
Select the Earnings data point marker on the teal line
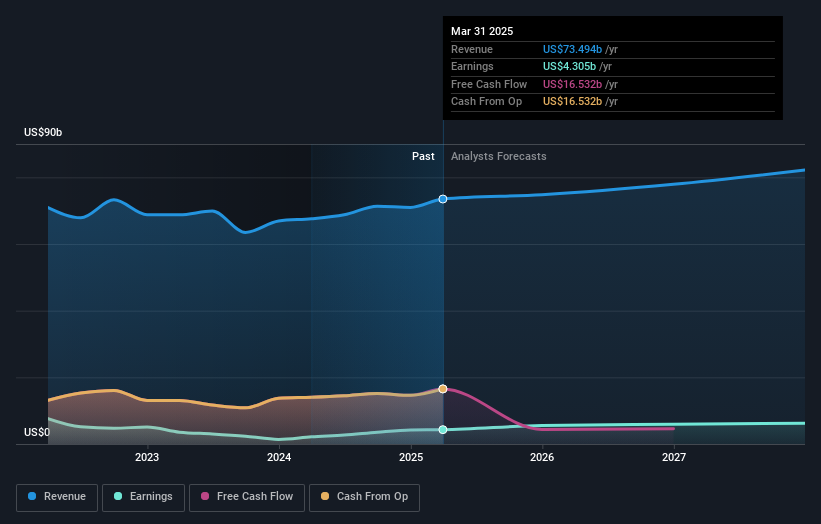tap(443, 430)
